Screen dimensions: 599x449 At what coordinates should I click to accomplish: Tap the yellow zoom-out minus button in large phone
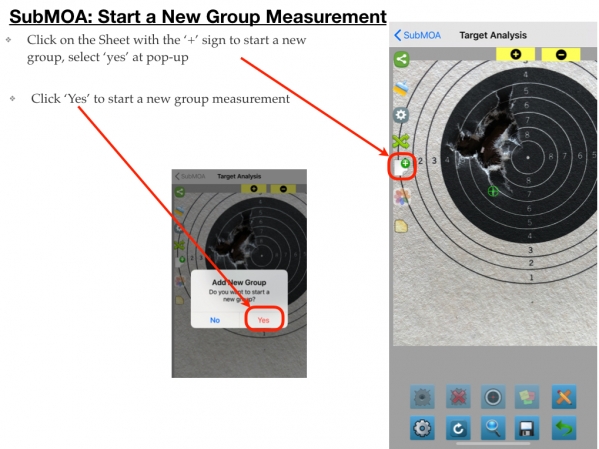point(561,54)
